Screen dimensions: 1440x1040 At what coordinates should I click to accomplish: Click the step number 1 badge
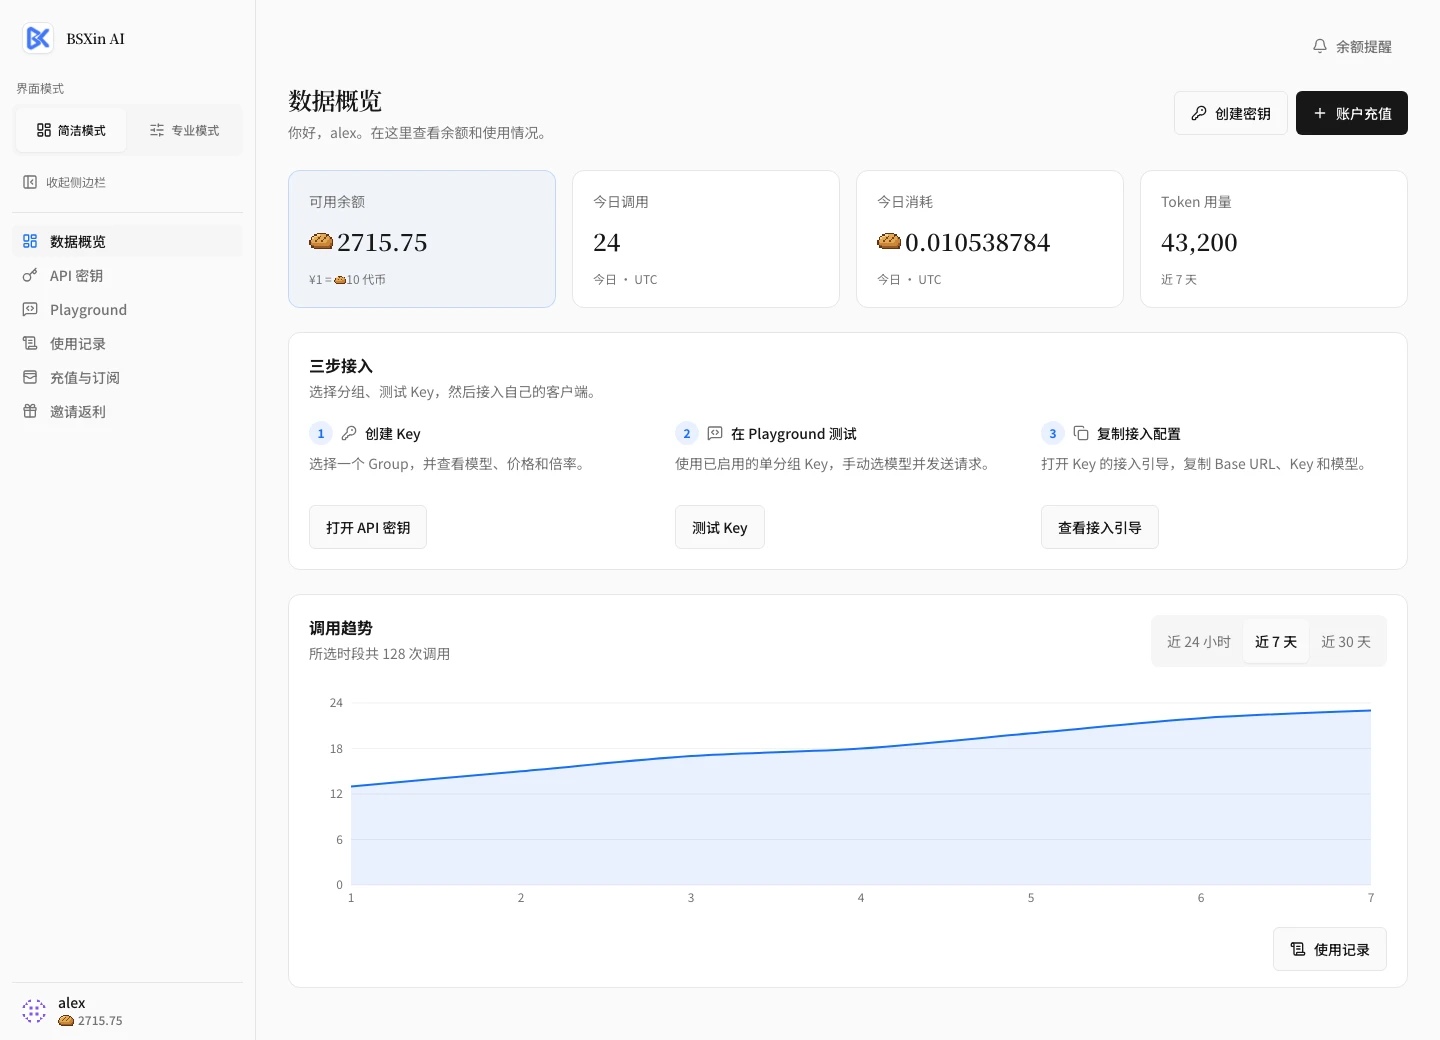321,433
